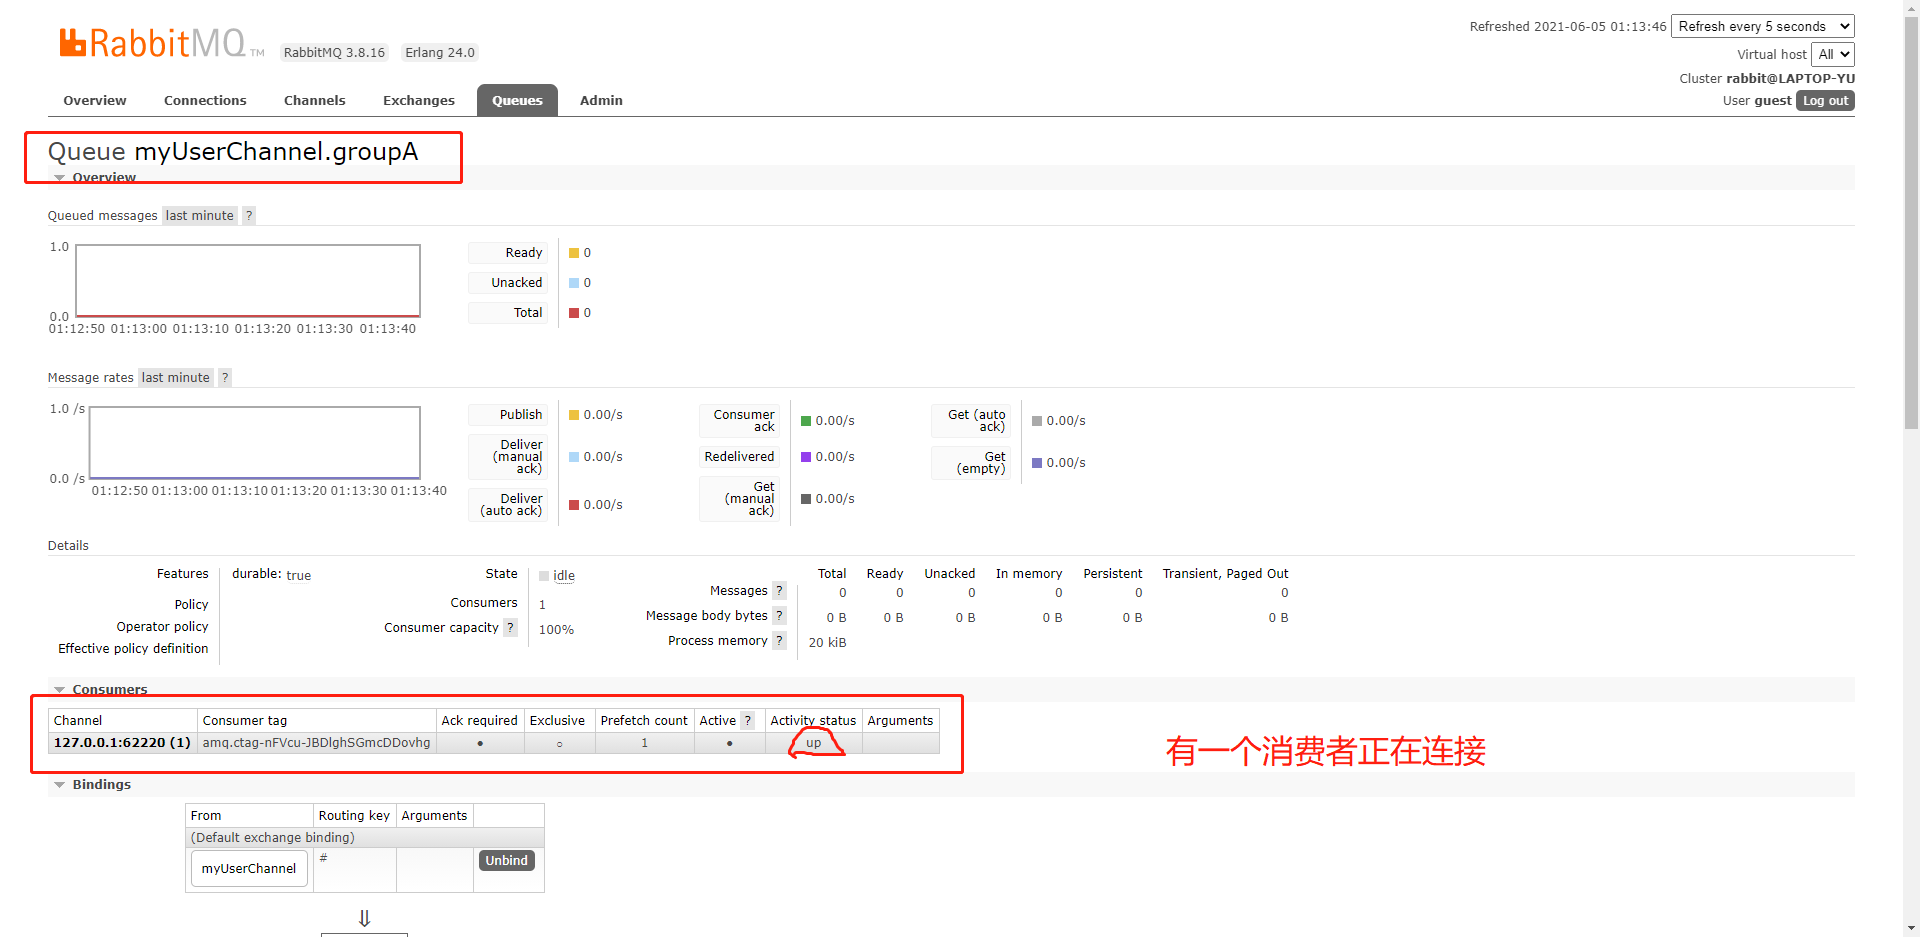Screen dimensions: 1920x937
Task: Click the light blue Deliver (manual ack) swatch
Action: pyautogui.click(x=574, y=457)
